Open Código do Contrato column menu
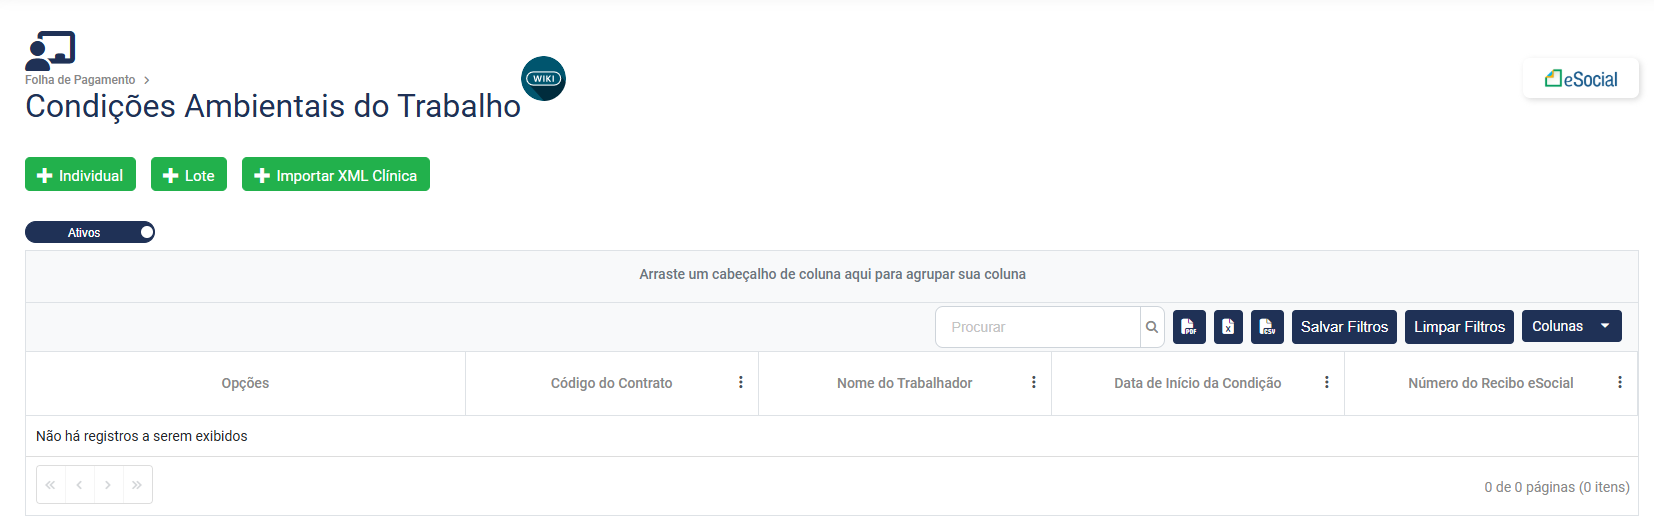 coord(741,382)
